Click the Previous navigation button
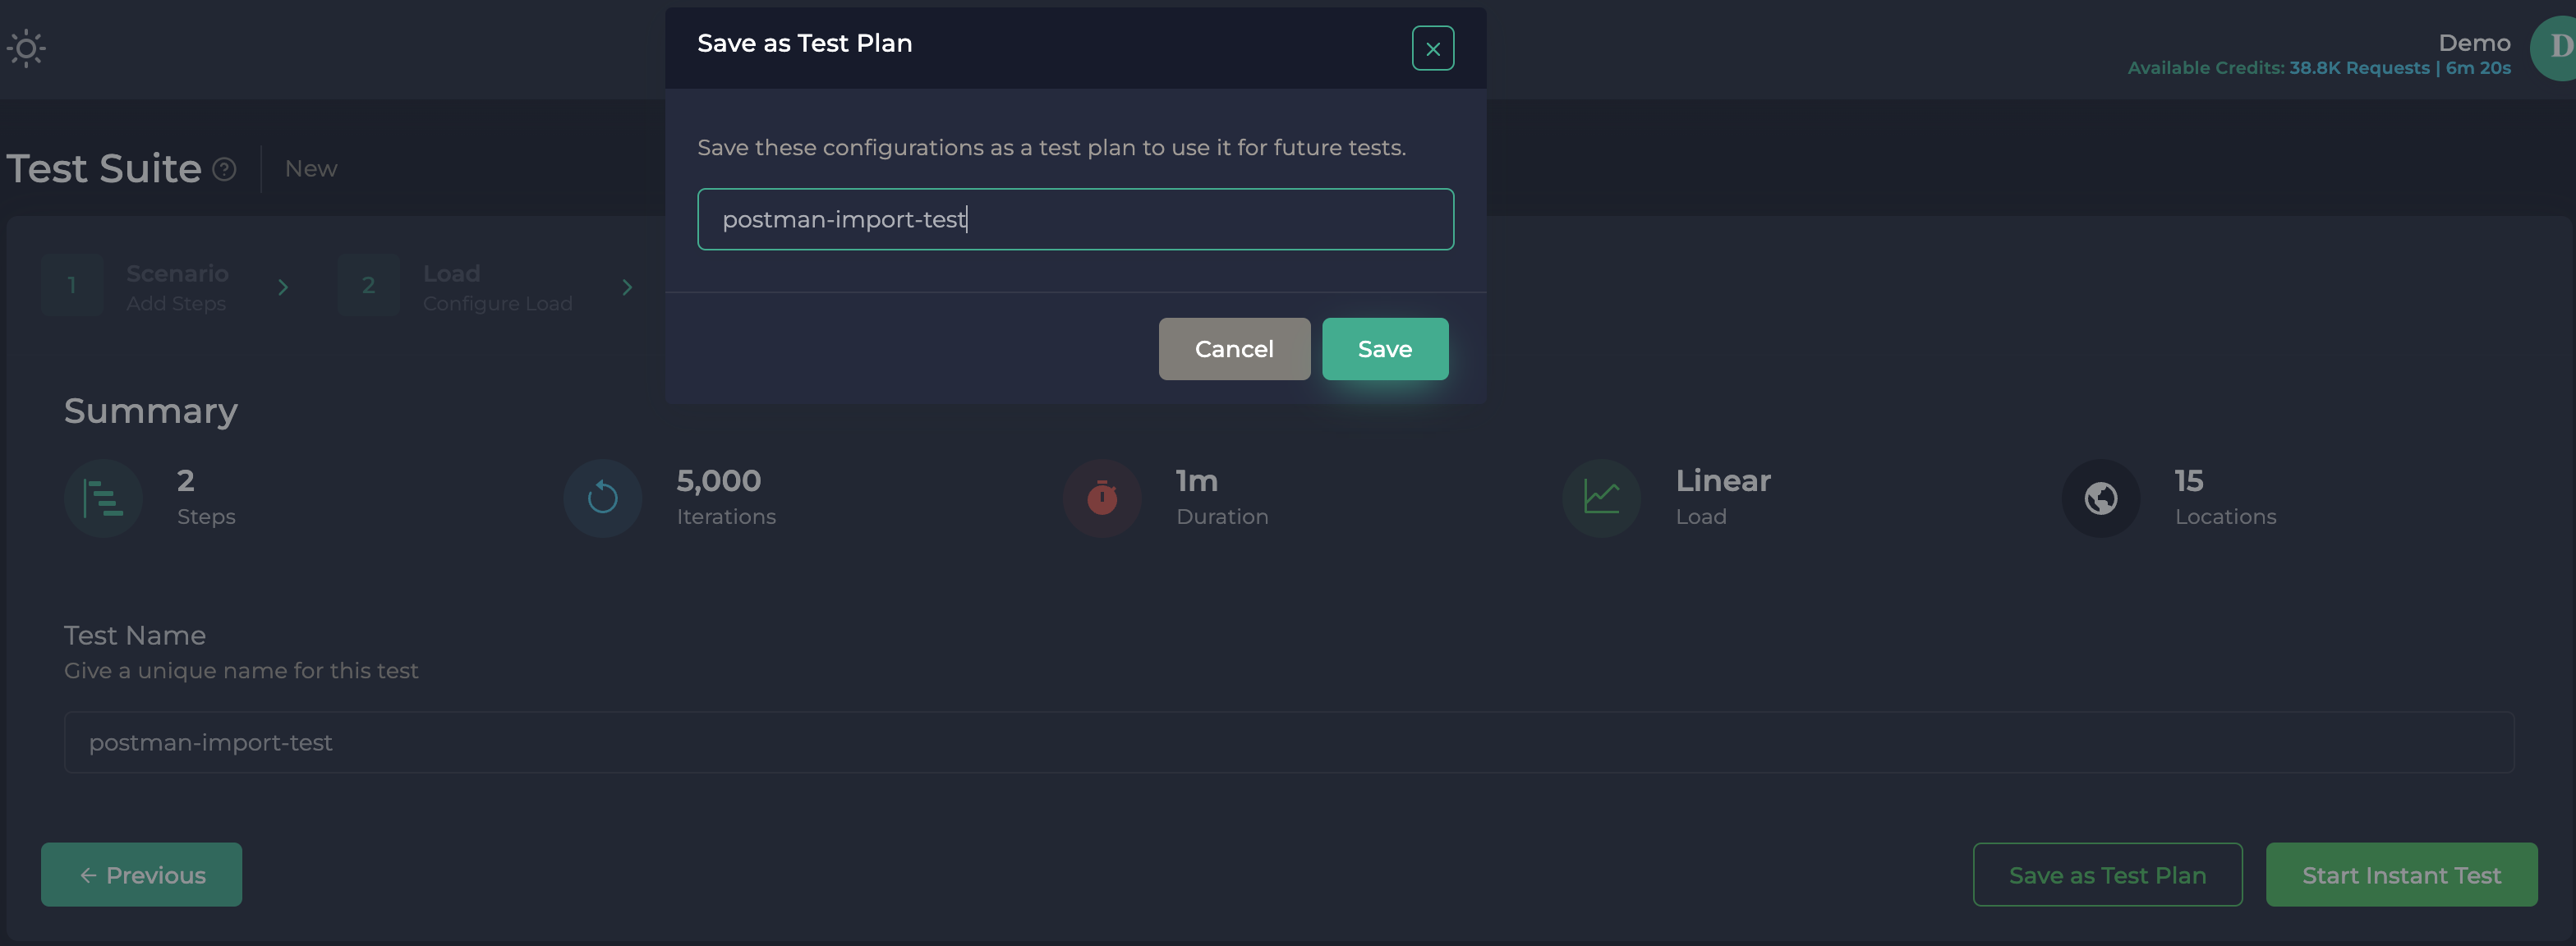2576x946 pixels. 140,874
